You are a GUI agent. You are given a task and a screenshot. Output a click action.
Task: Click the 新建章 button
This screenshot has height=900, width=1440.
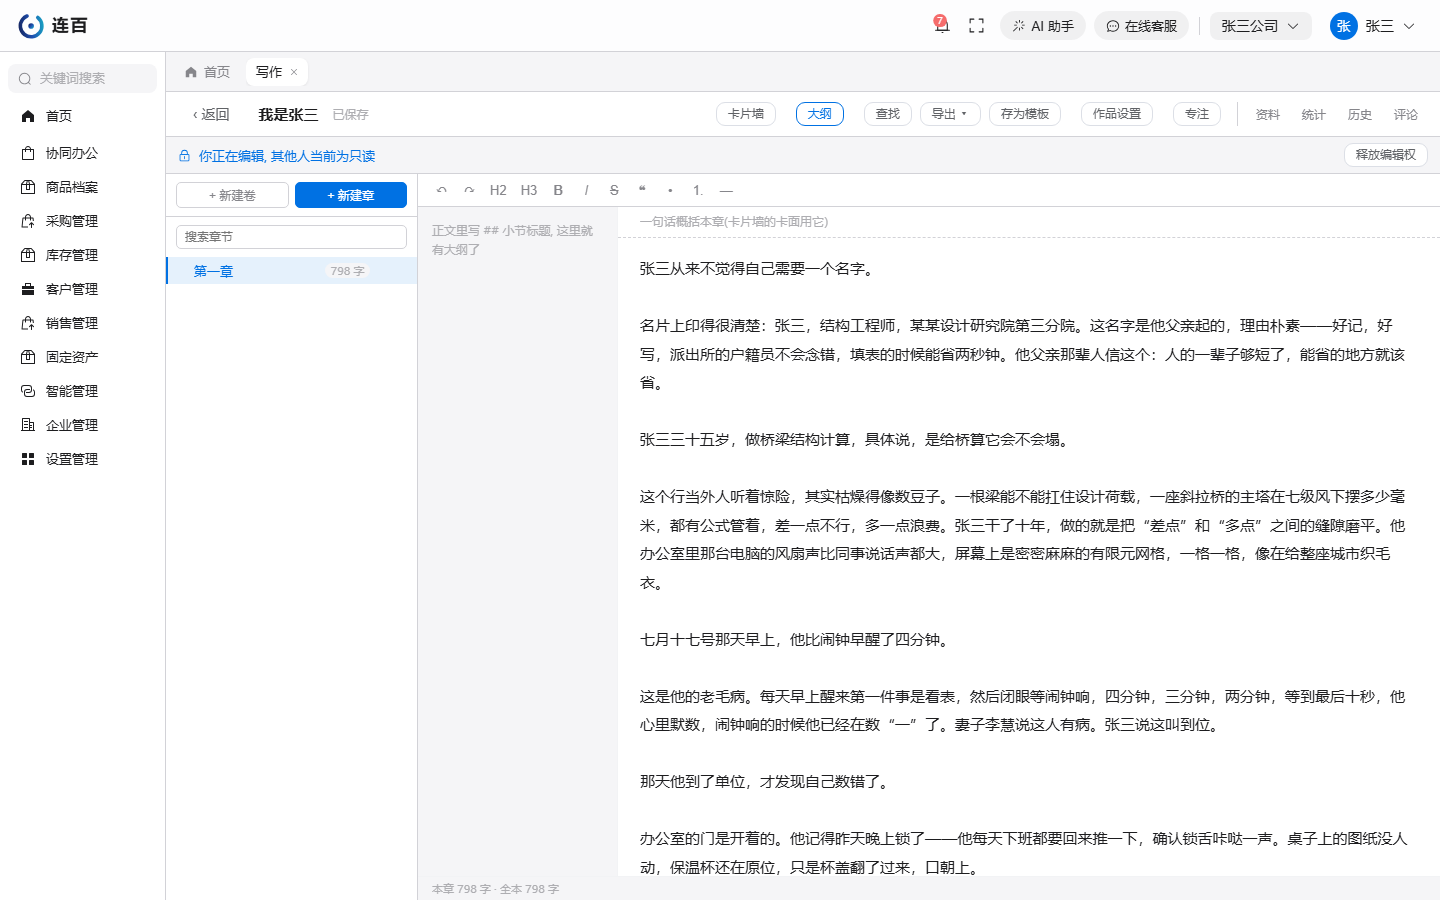click(x=351, y=195)
